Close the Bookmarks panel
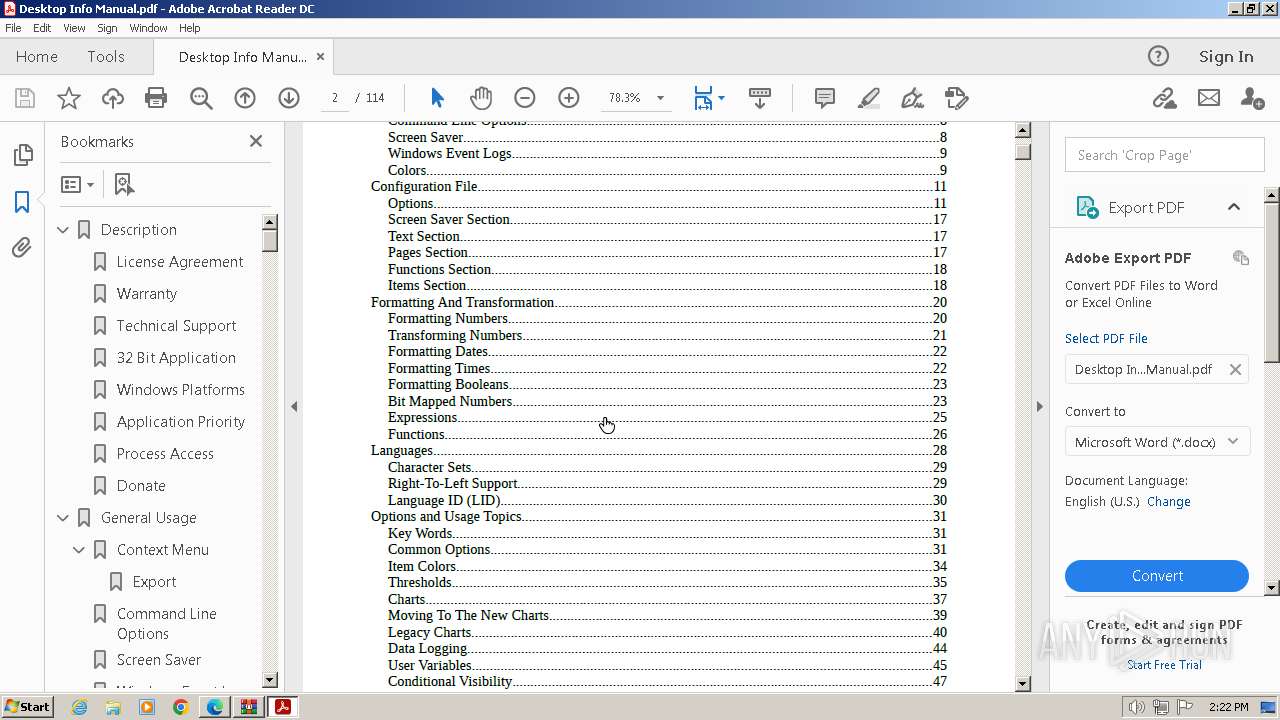 click(256, 141)
